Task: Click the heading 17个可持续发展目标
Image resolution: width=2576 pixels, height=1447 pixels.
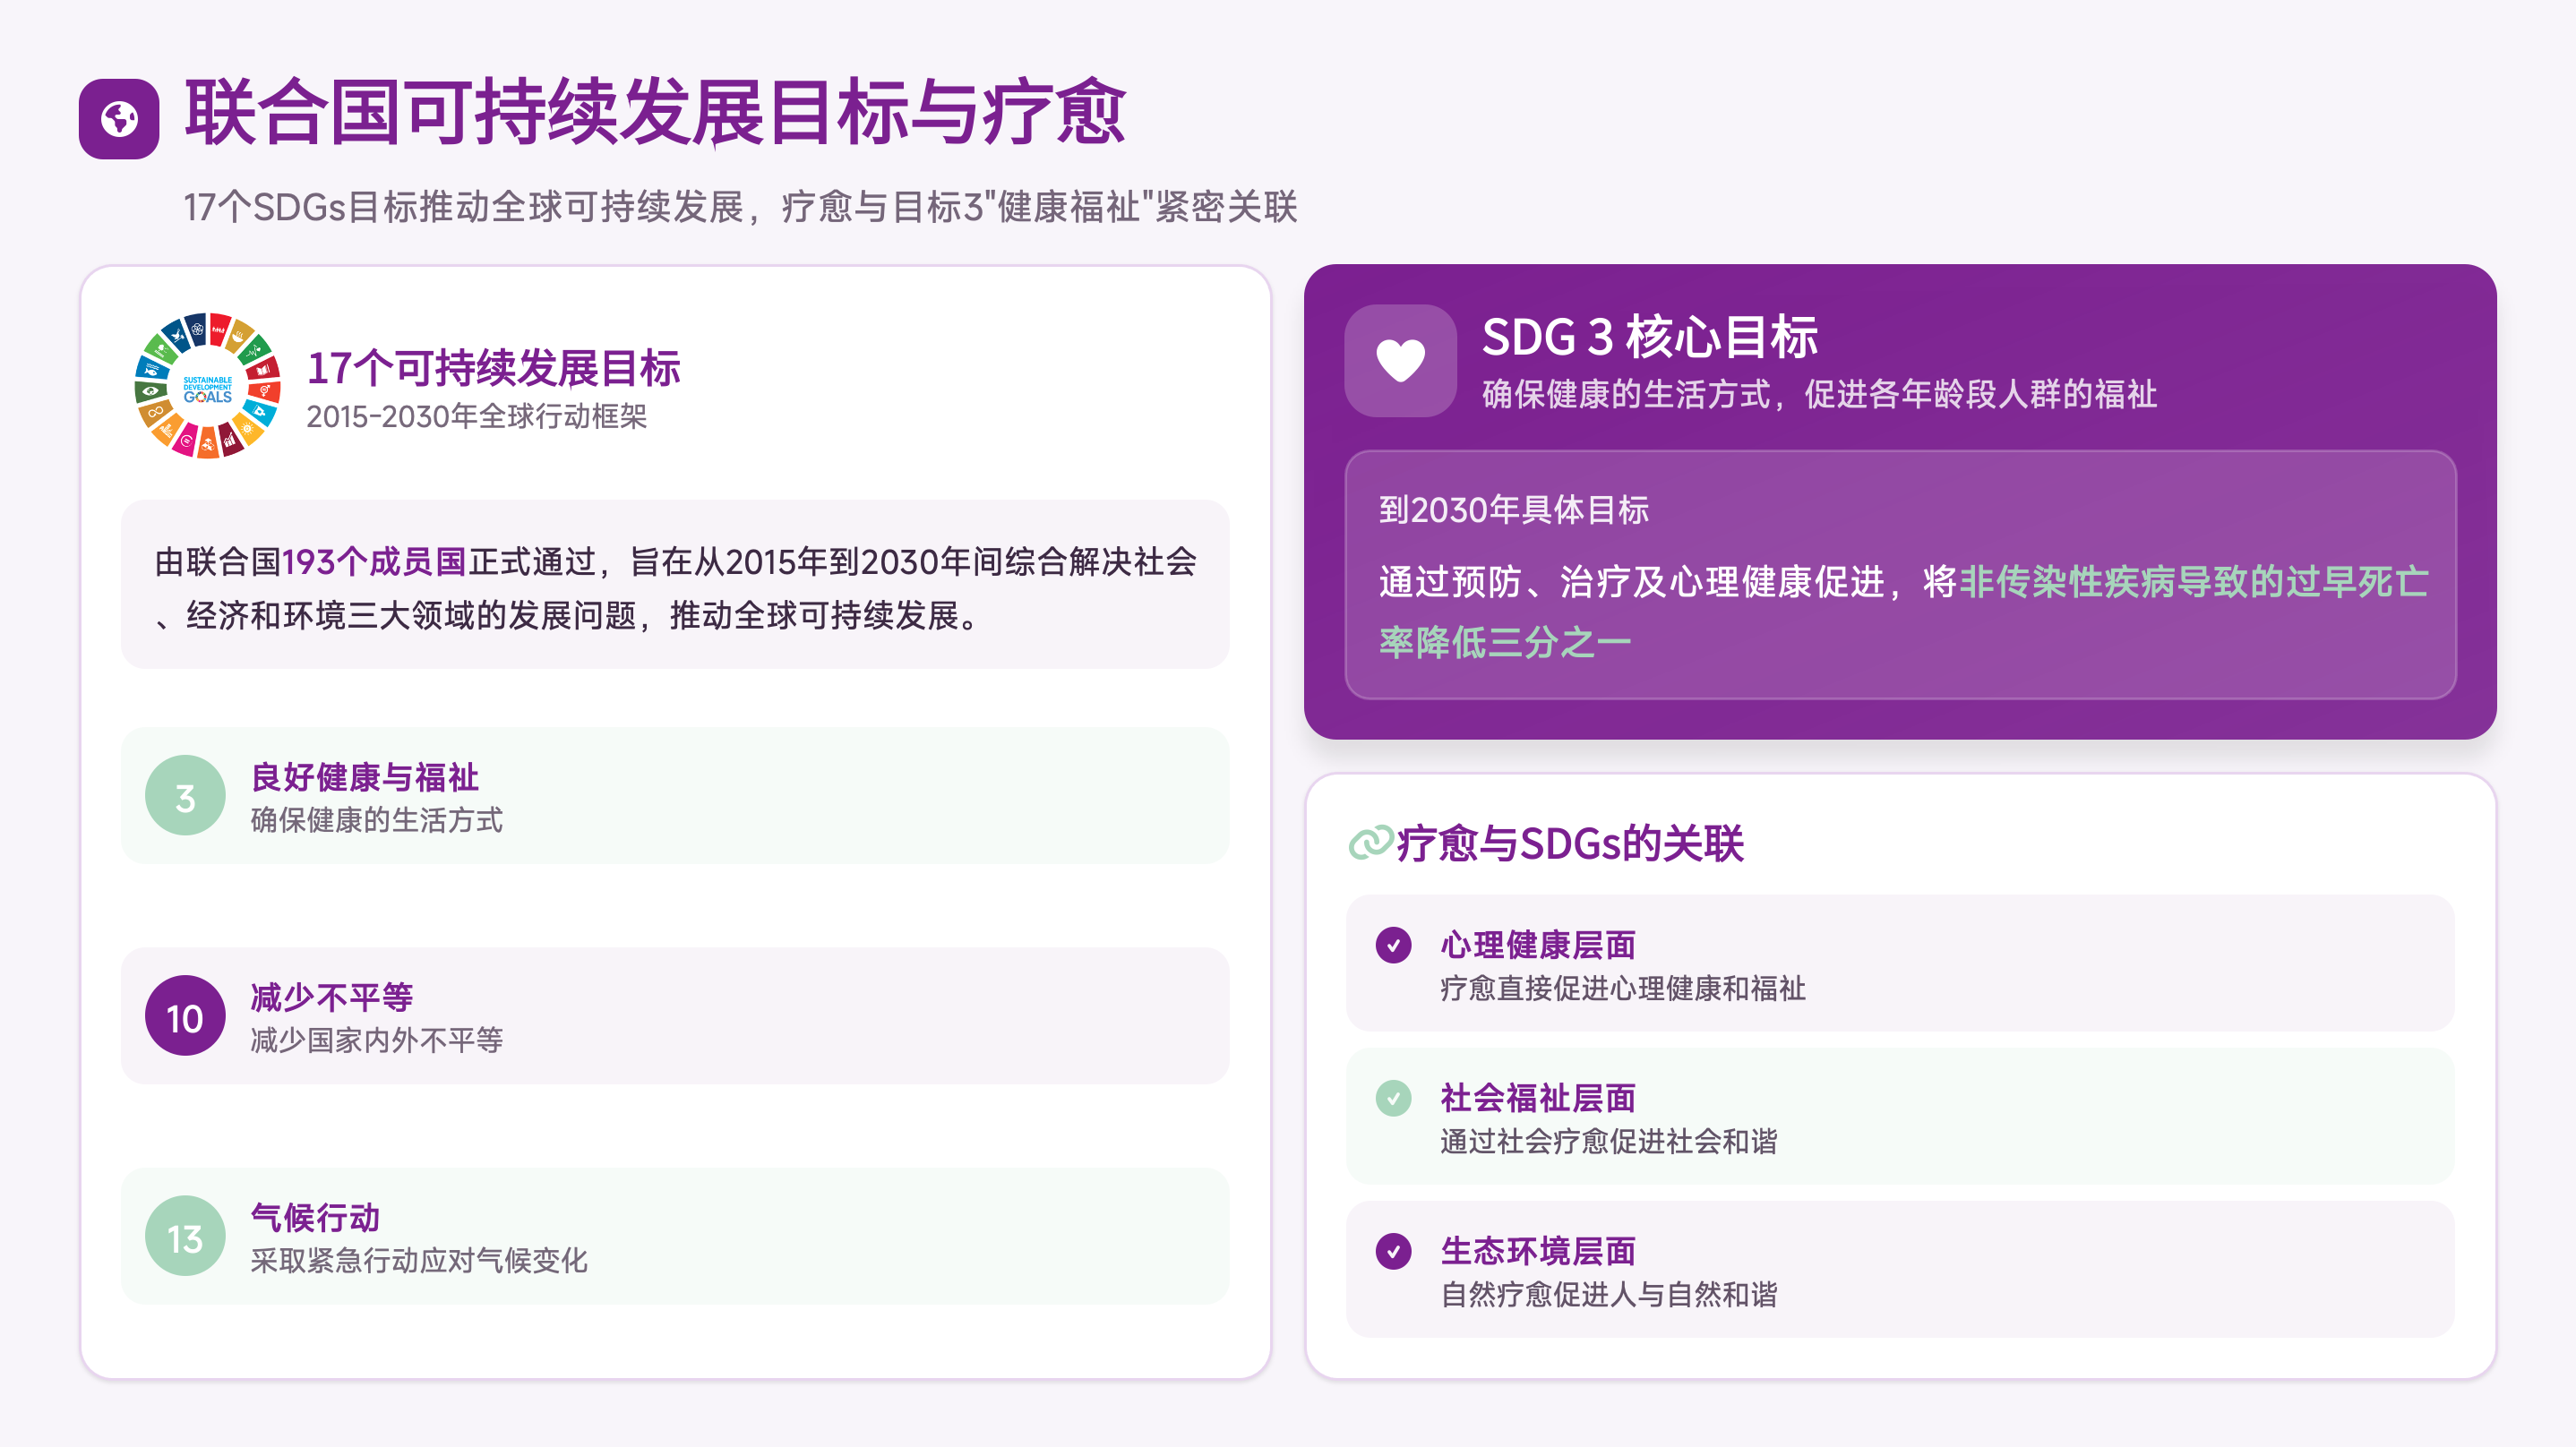Action: pyautogui.click(x=493, y=368)
